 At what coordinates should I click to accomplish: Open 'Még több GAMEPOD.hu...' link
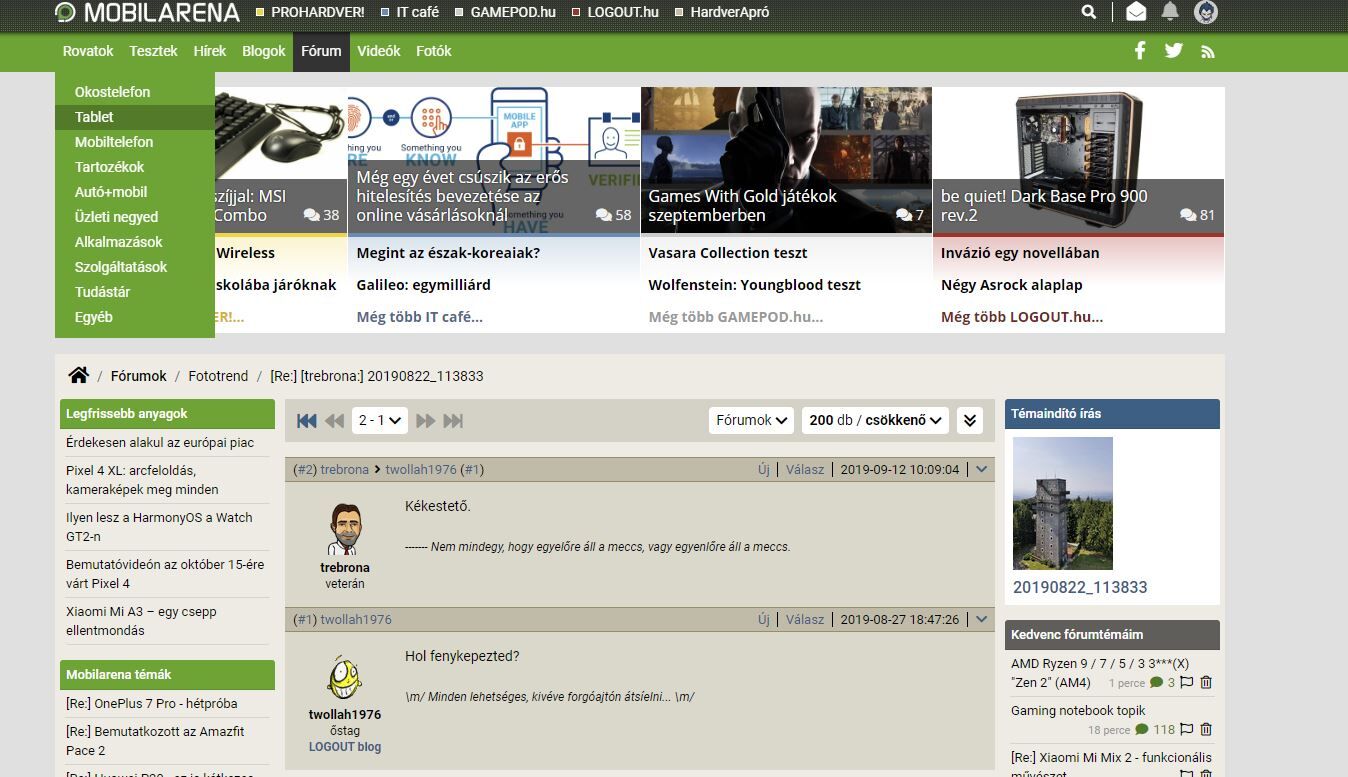[x=735, y=316]
